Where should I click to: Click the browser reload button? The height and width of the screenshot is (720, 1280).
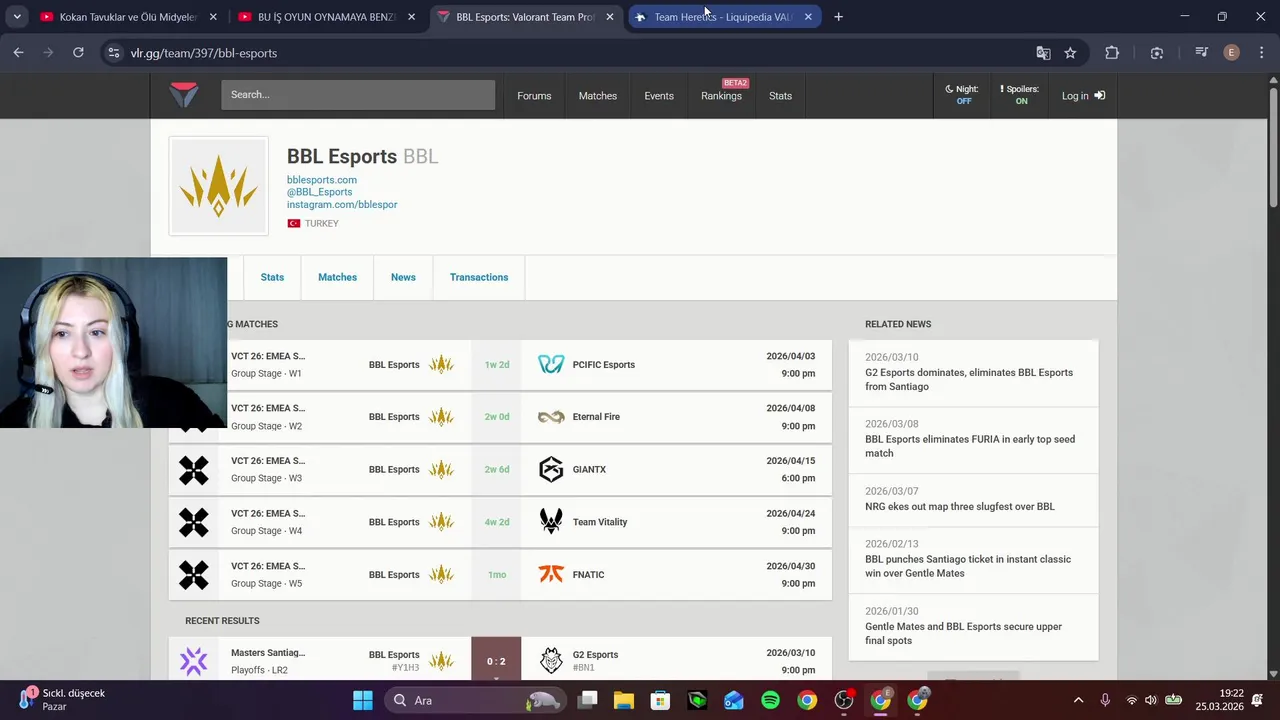tap(78, 53)
